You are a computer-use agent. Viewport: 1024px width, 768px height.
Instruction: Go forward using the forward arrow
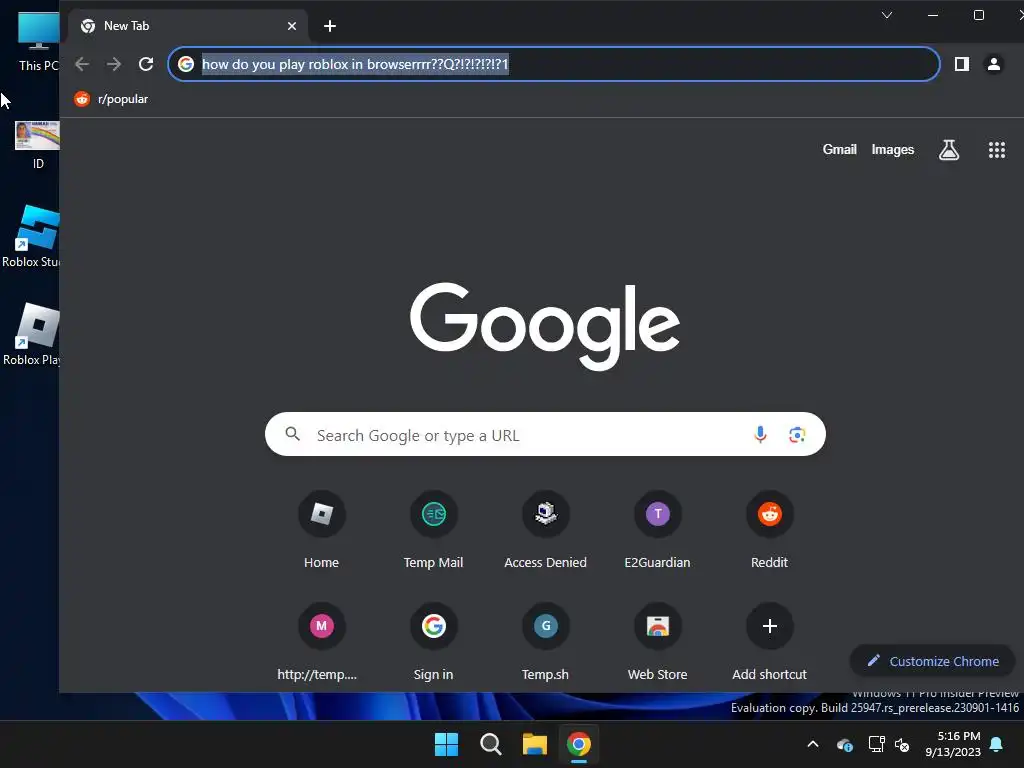[x=114, y=64]
